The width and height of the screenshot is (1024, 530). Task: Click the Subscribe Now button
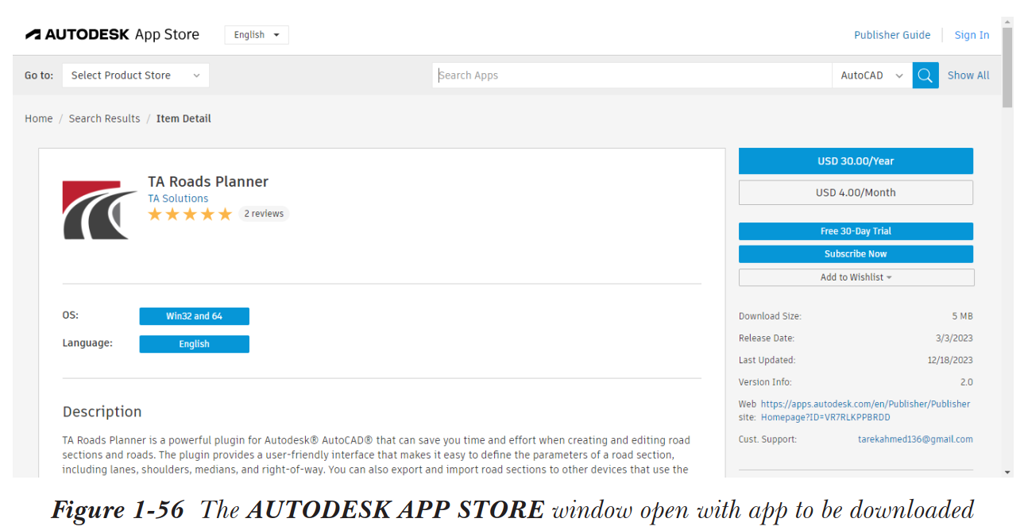pos(856,254)
